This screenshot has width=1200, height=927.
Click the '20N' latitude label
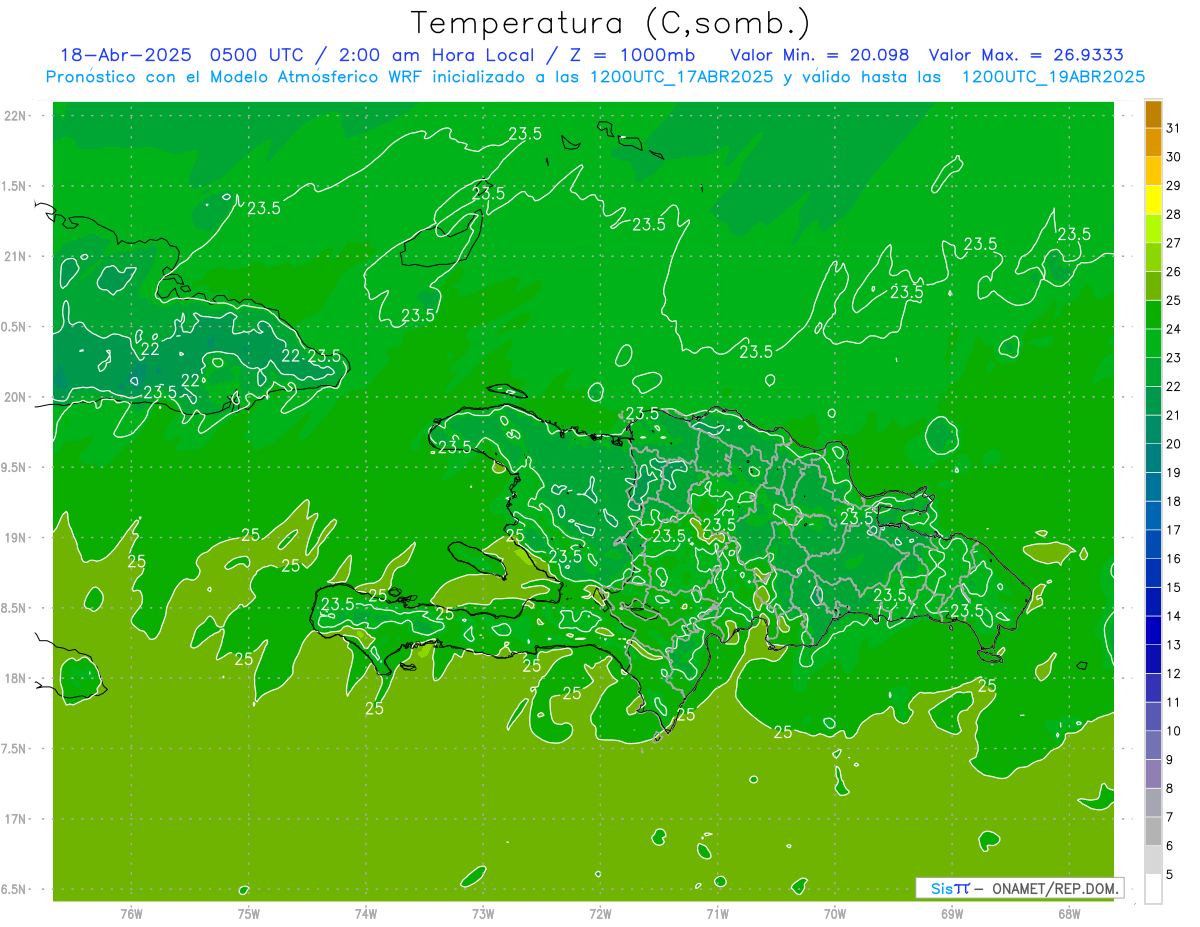(15, 397)
